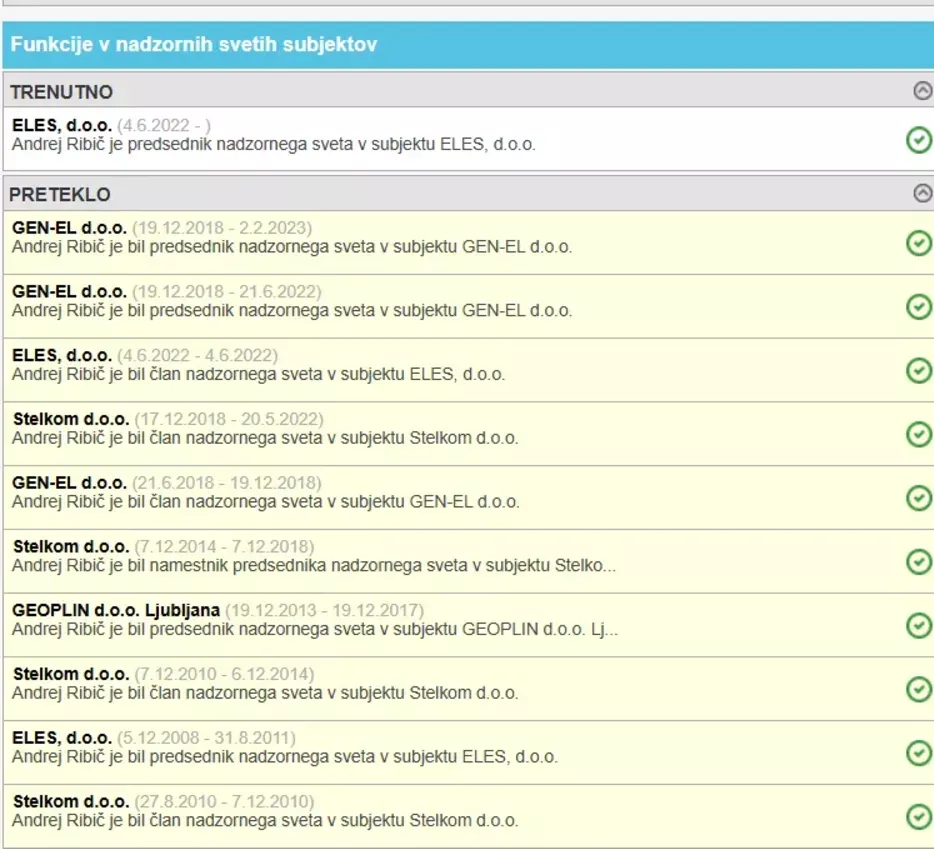Click check icon for GEN-EL row ending 2.2.2023
This screenshot has height=849, width=934.
click(918, 243)
